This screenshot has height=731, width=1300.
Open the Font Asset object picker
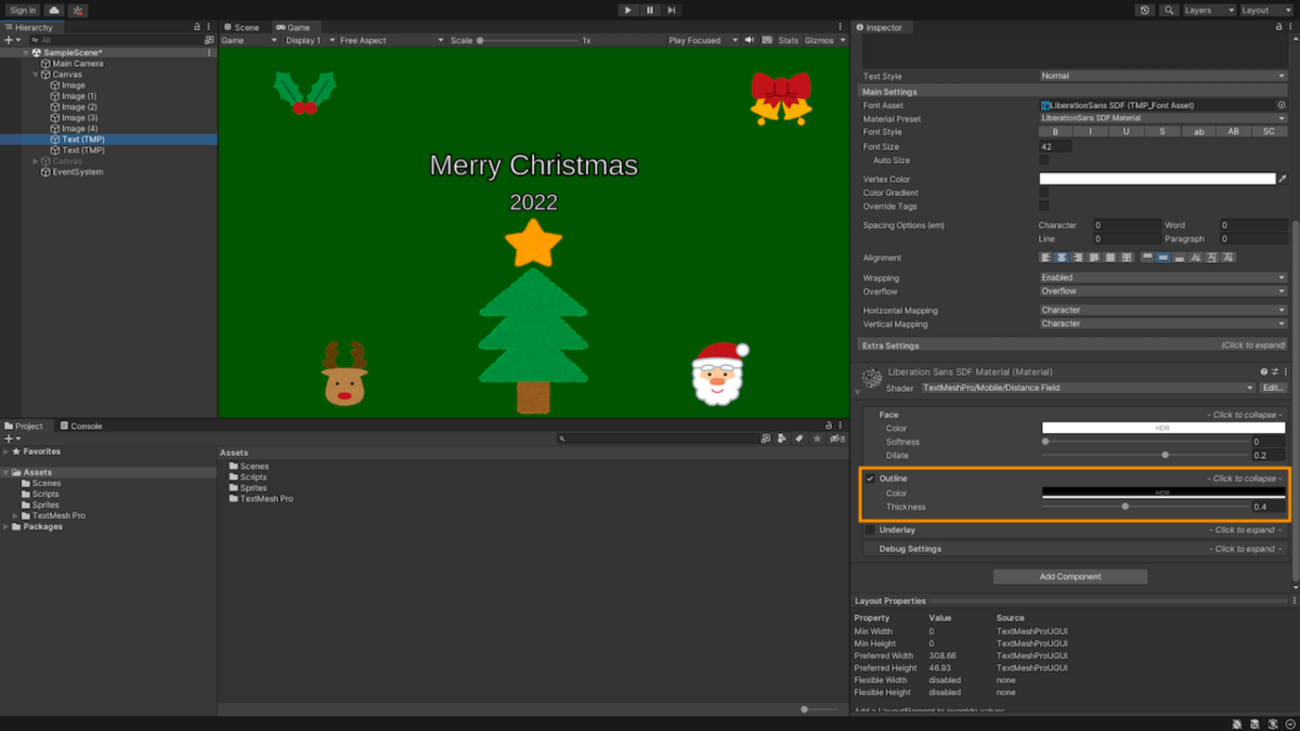pyautogui.click(x=1281, y=105)
